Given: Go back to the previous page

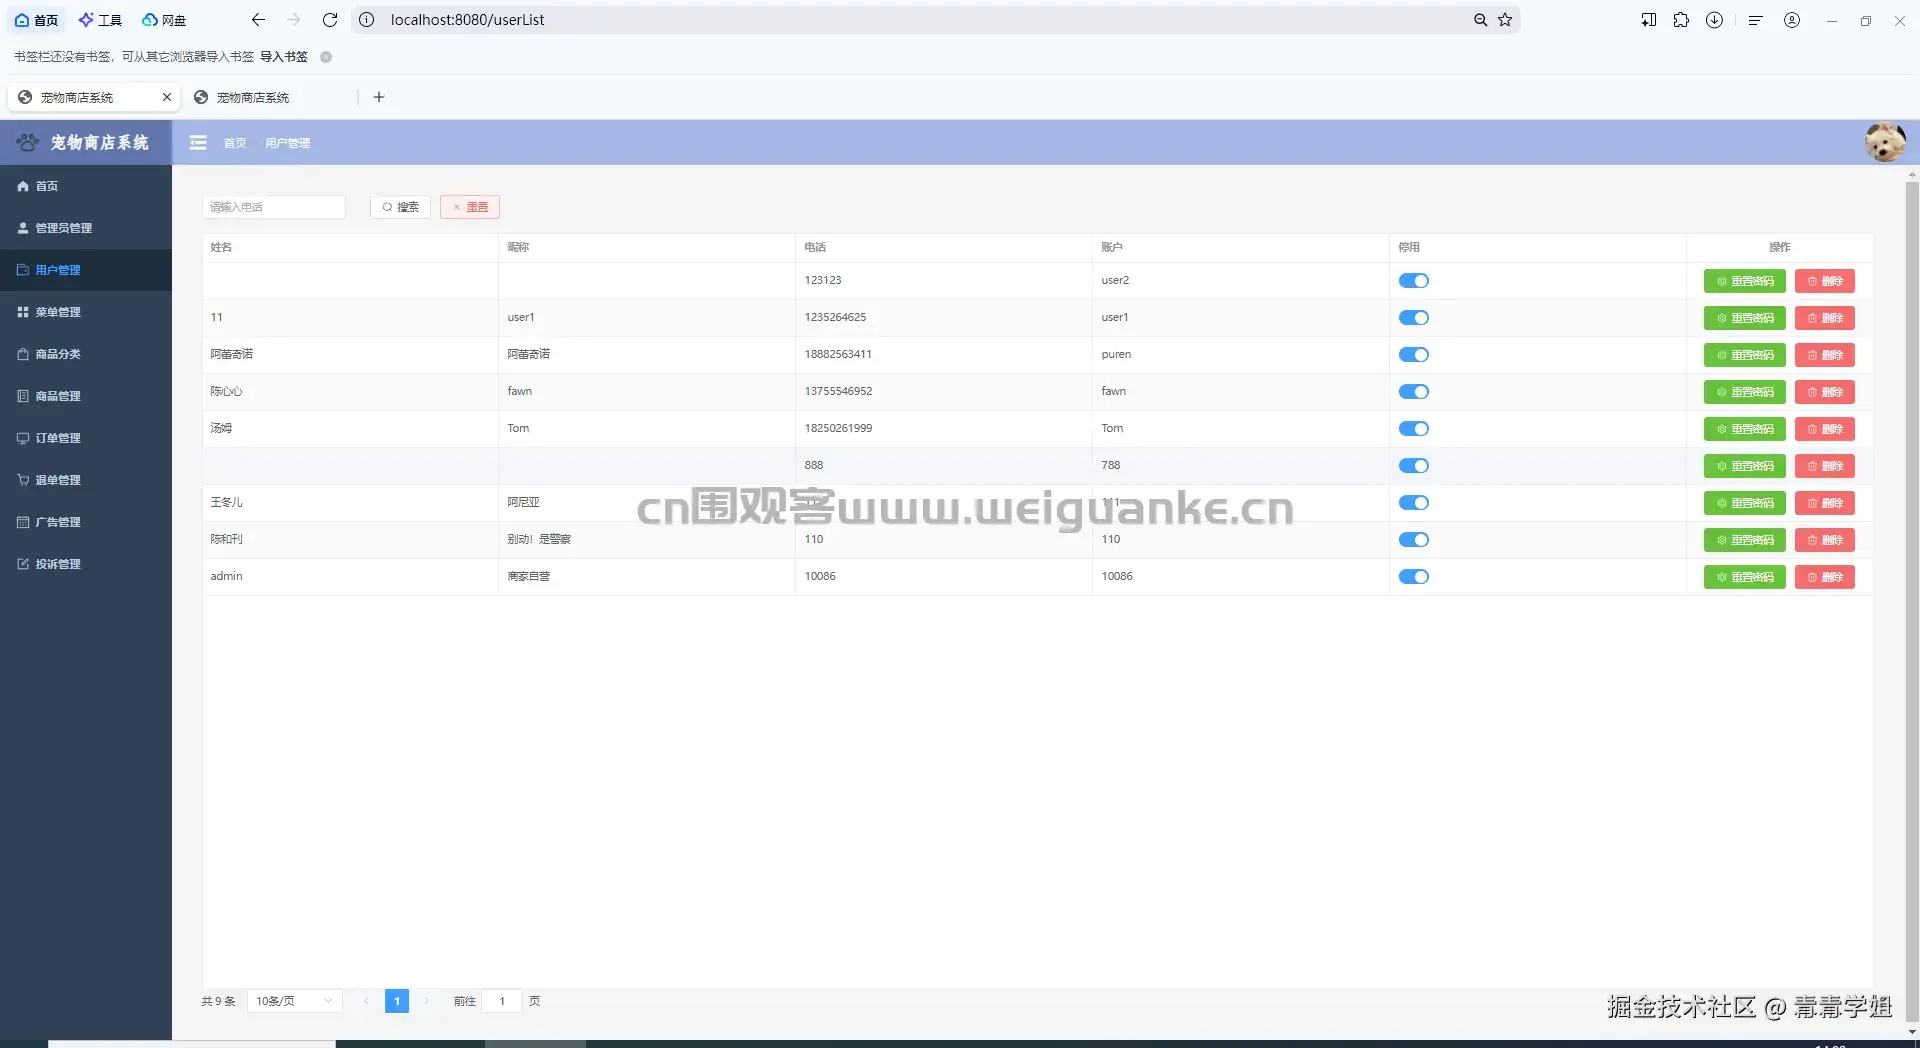Looking at the screenshot, I should point(258,20).
